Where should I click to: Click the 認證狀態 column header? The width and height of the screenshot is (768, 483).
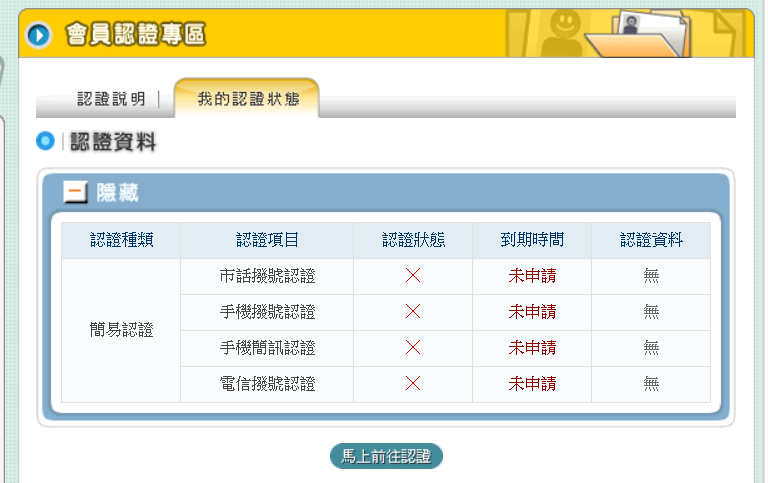point(413,240)
